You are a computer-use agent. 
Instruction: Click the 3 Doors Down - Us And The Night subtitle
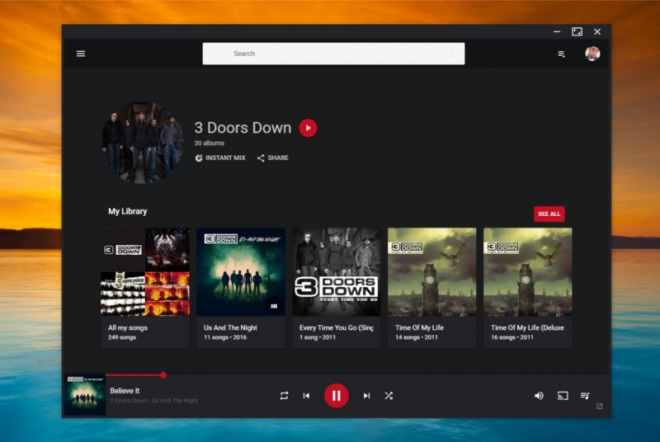click(154, 401)
